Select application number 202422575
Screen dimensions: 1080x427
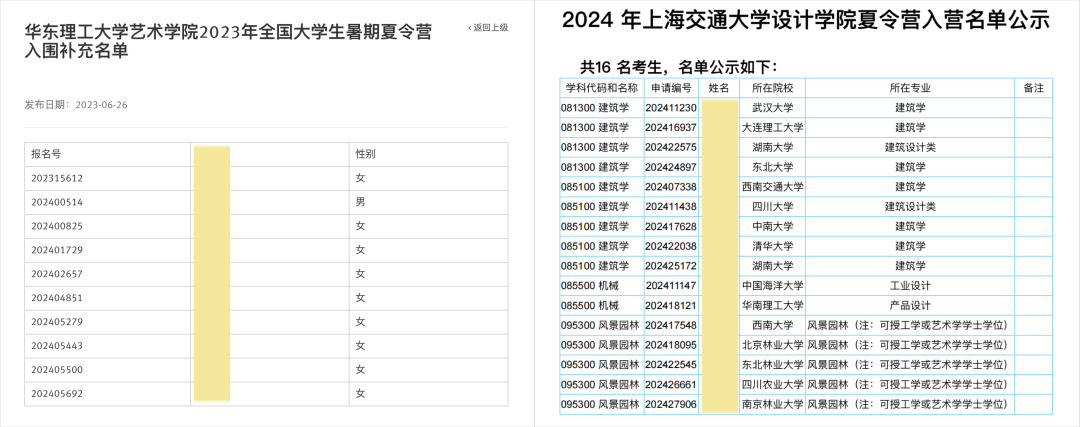(x=672, y=147)
